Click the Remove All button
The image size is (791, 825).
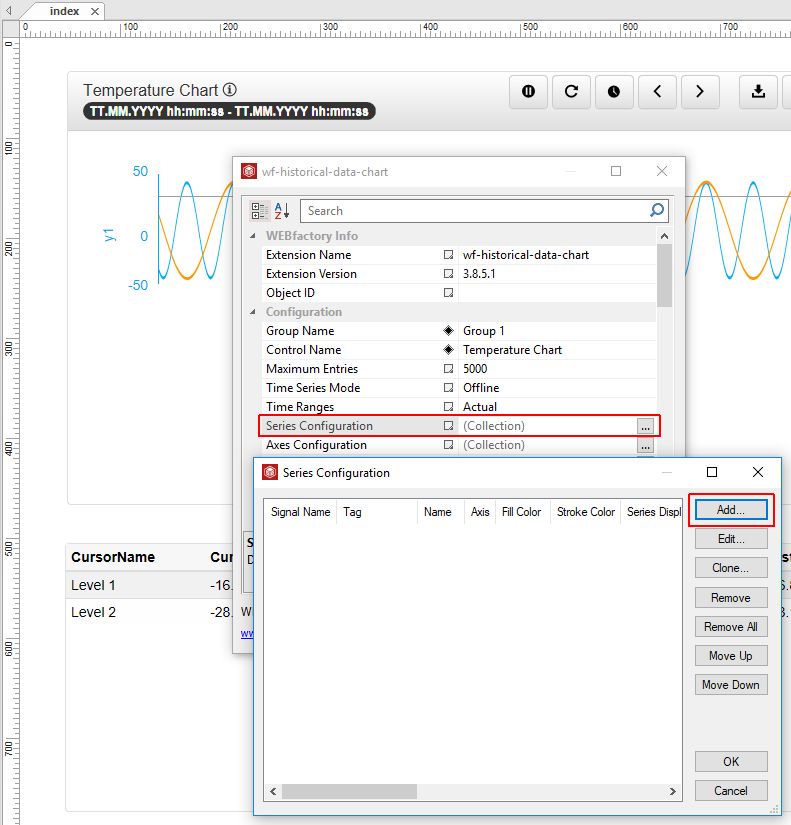tap(731, 627)
